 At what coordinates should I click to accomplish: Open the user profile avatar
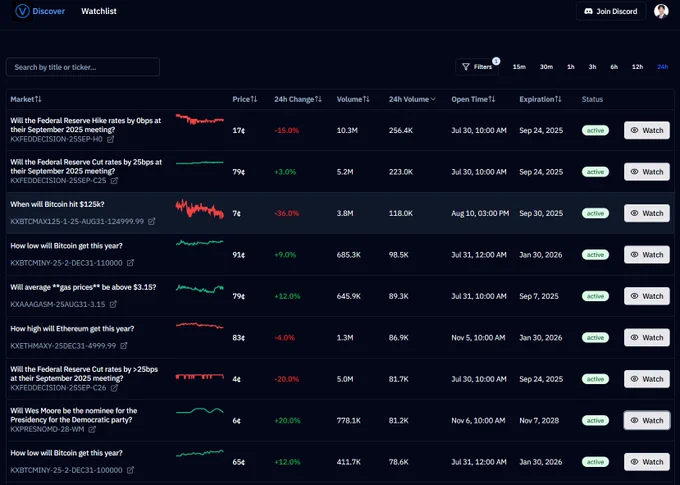point(661,11)
